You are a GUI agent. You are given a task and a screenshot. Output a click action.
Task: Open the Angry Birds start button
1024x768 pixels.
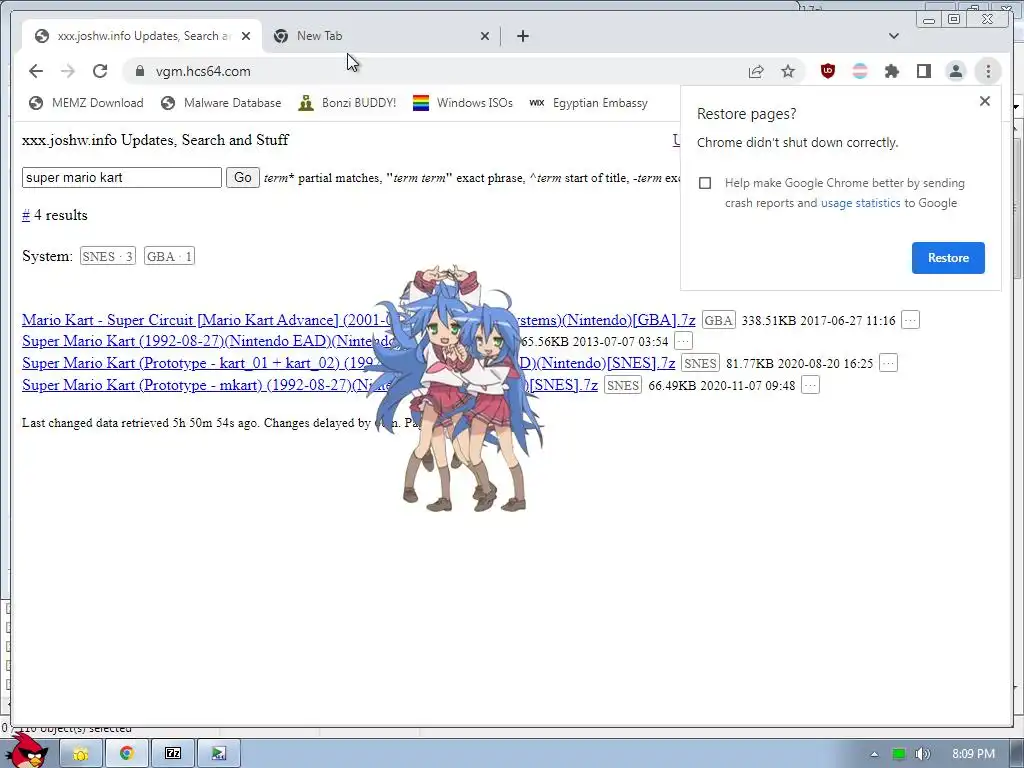pyautogui.click(x=26, y=751)
